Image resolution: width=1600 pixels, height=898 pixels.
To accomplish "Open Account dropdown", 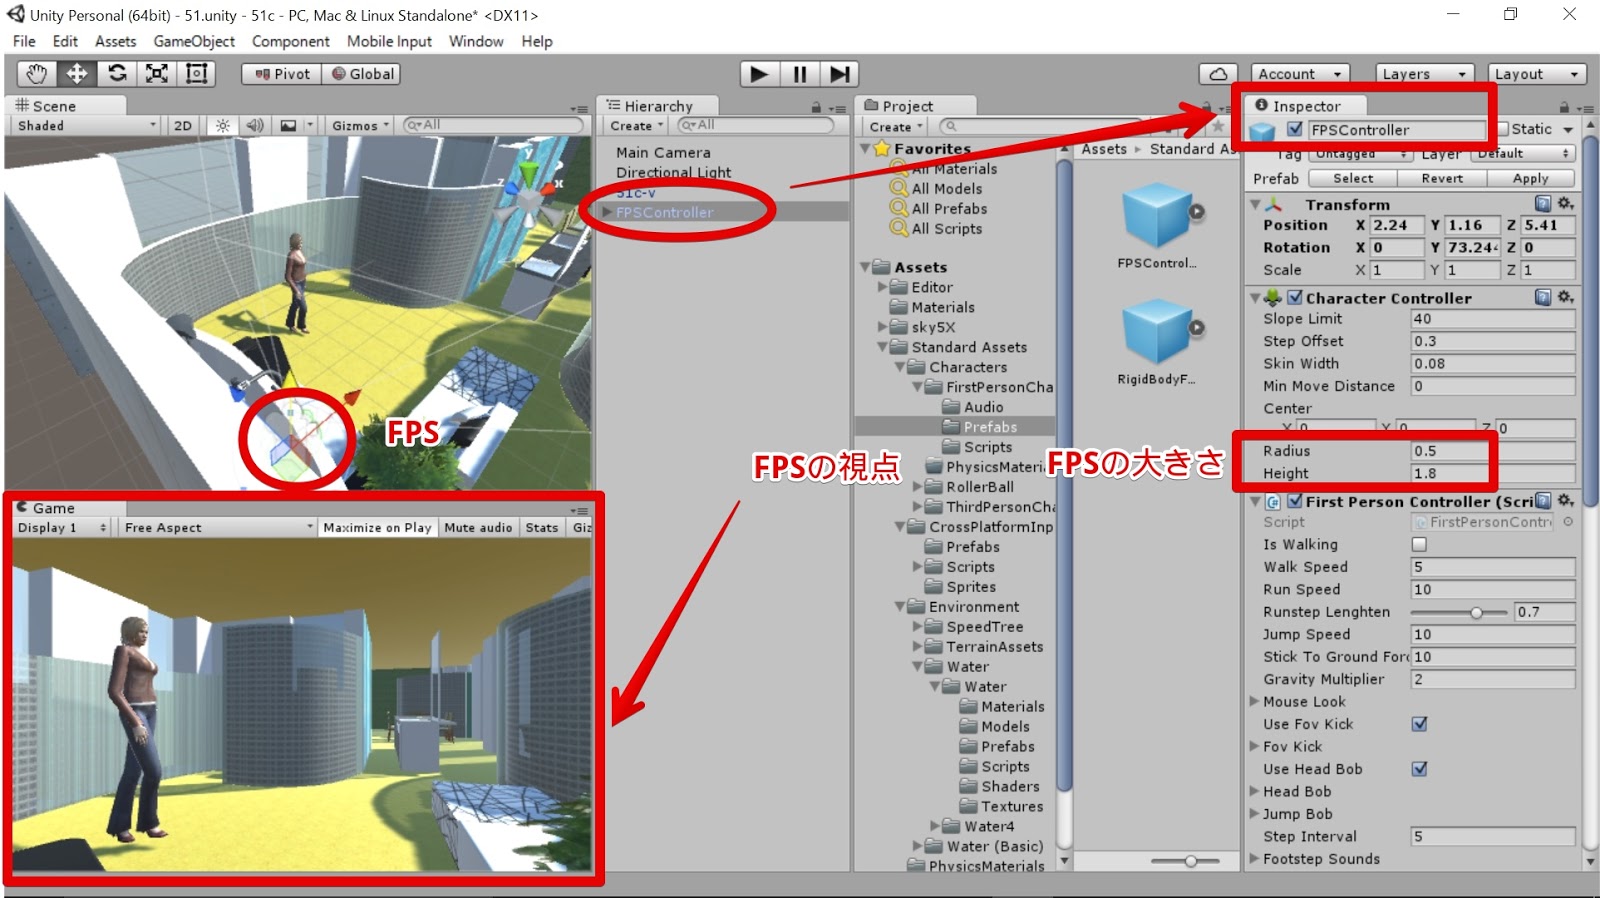I will click(x=1300, y=74).
